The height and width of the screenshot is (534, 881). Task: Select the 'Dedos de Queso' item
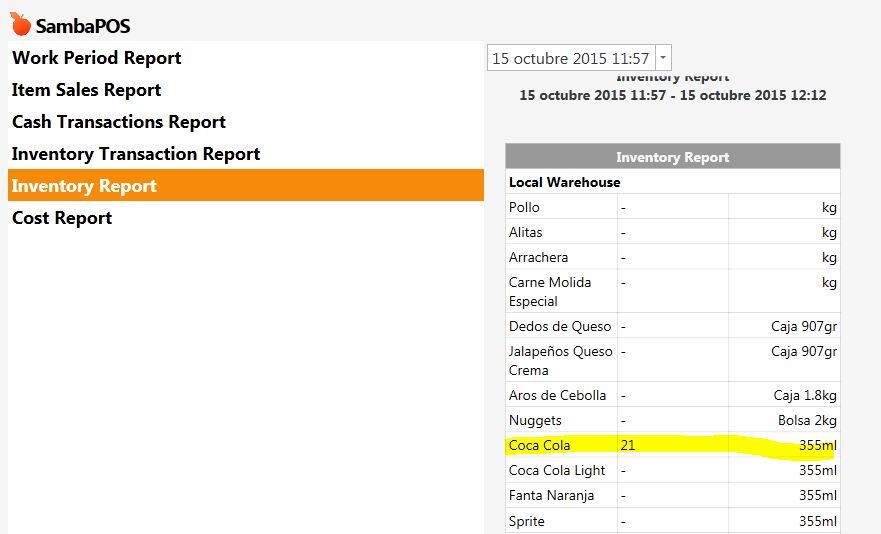click(x=560, y=327)
